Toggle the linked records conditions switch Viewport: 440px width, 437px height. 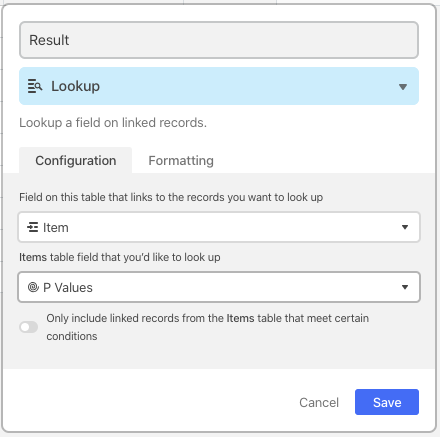click(x=29, y=327)
